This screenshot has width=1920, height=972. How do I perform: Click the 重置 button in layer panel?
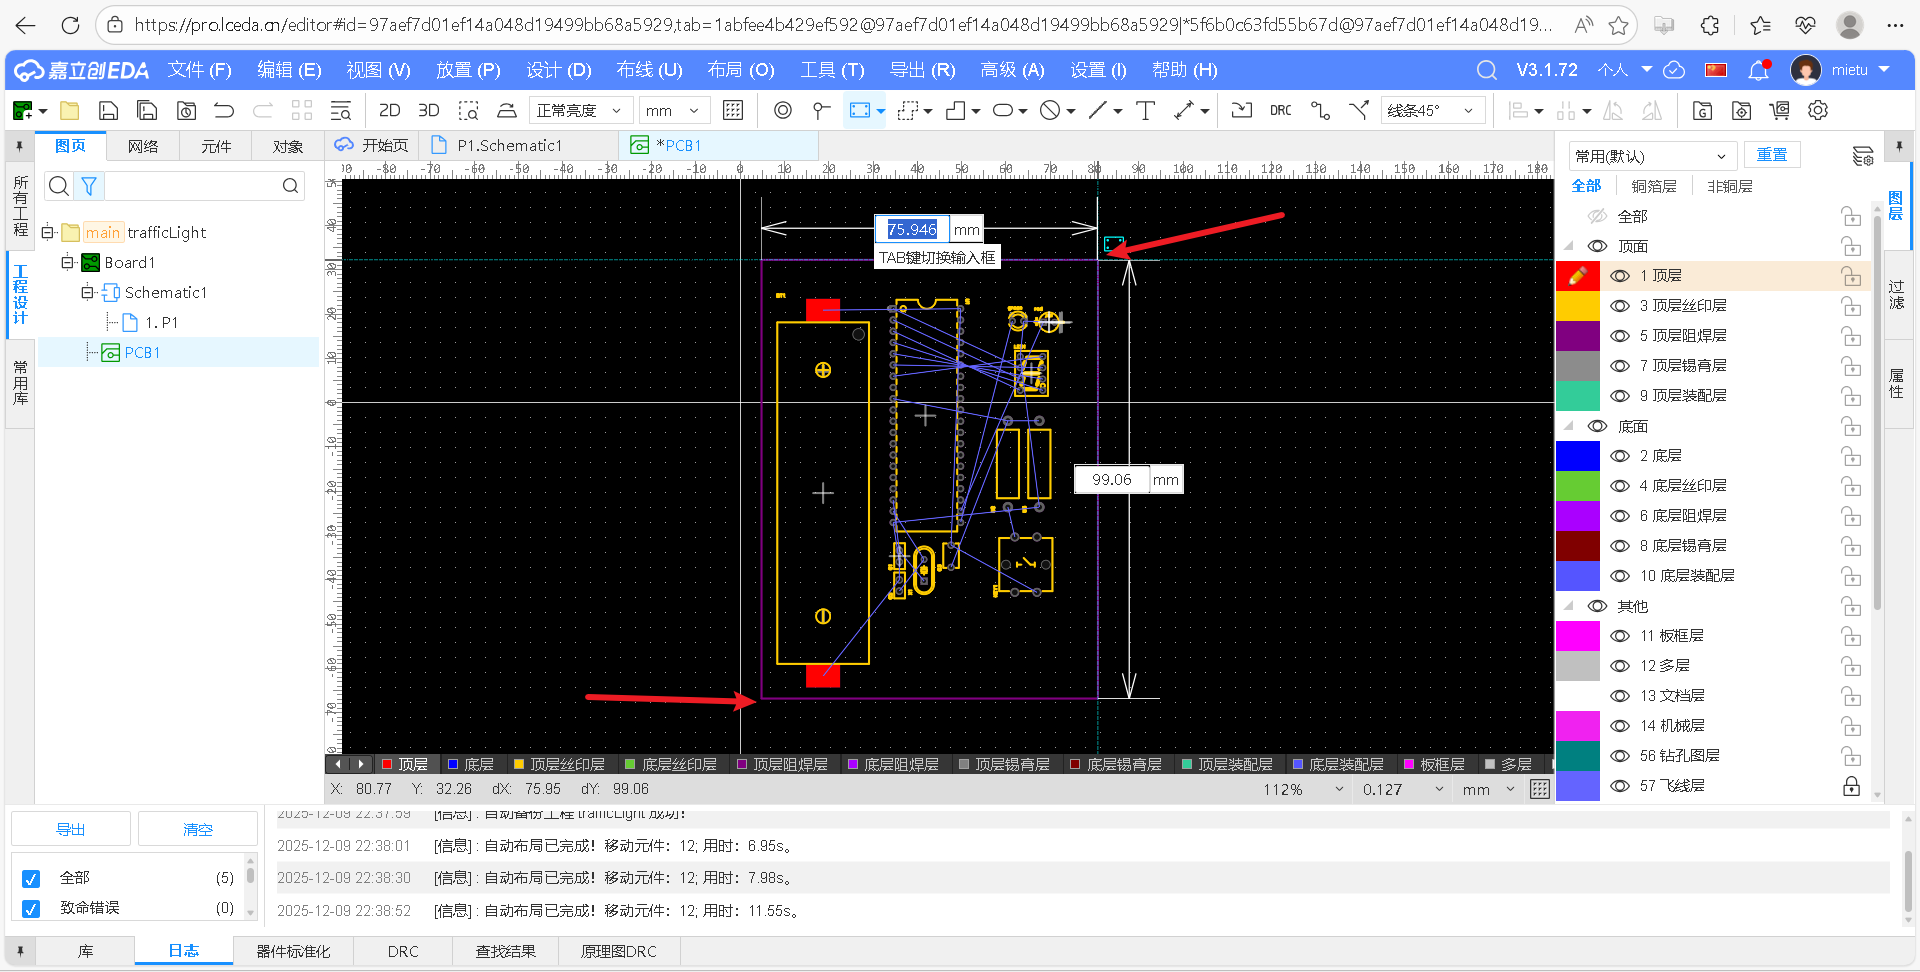coord(1772,155)
